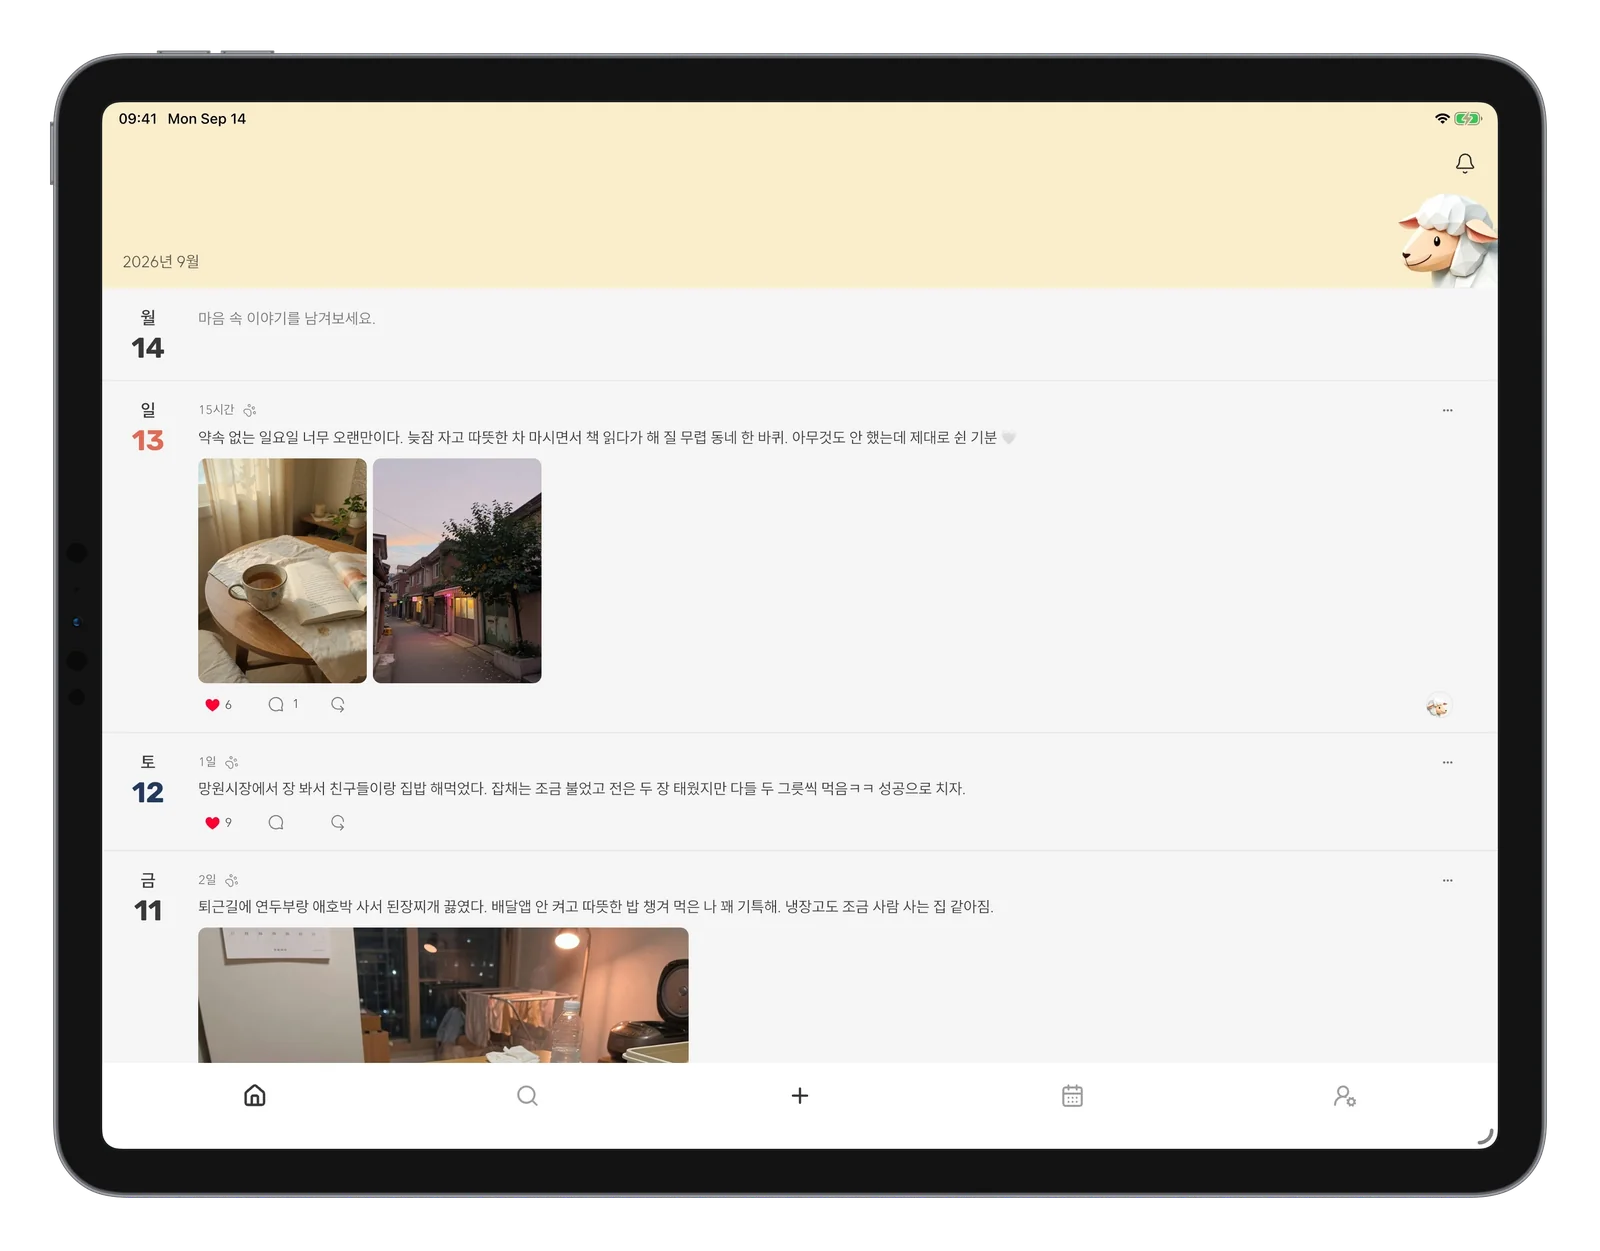The image size is (1600, 1251).
Task: Select date 14 월
Action: (148, 335)
